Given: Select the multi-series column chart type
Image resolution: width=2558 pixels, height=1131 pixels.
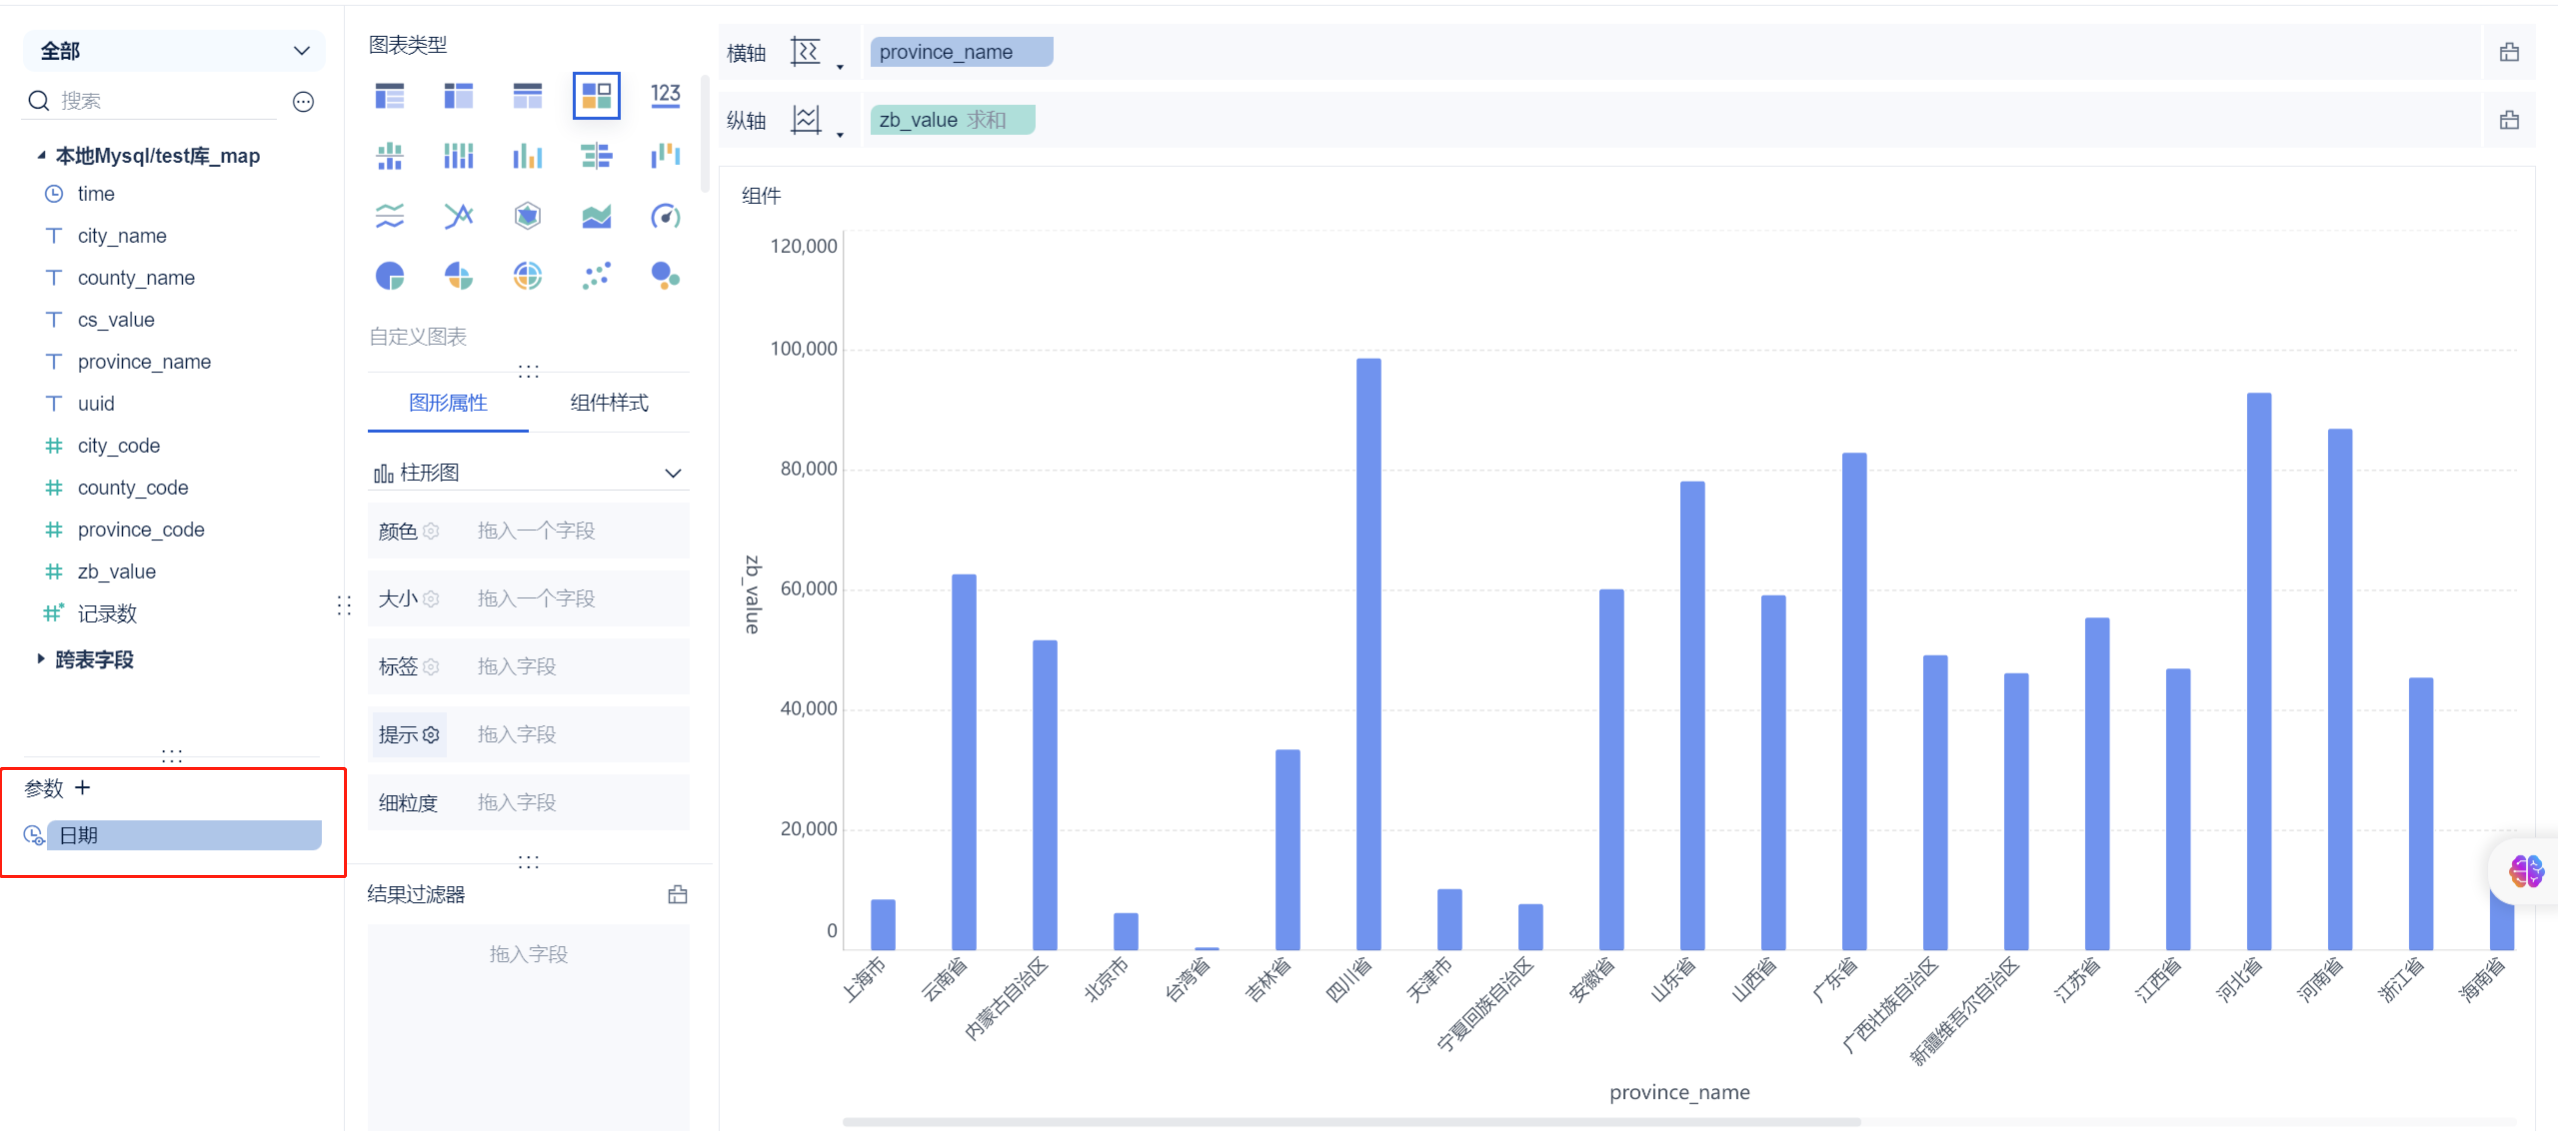Looking at the screenshot, I should (x=527, y=156).
